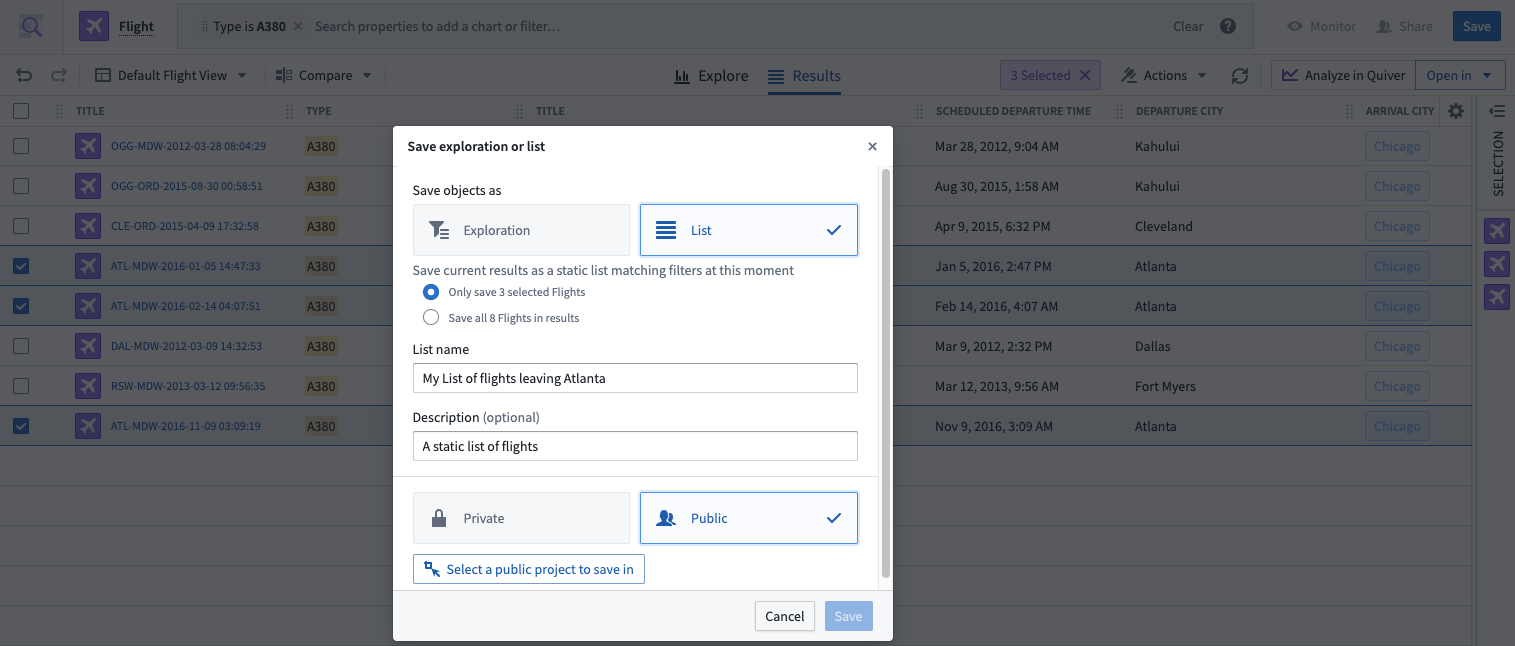Check the CLE-ORD-2015-04-09 row checkbox
Image resolution: width=1515 pixels, height=646 pixels.
tap(21, 226)
